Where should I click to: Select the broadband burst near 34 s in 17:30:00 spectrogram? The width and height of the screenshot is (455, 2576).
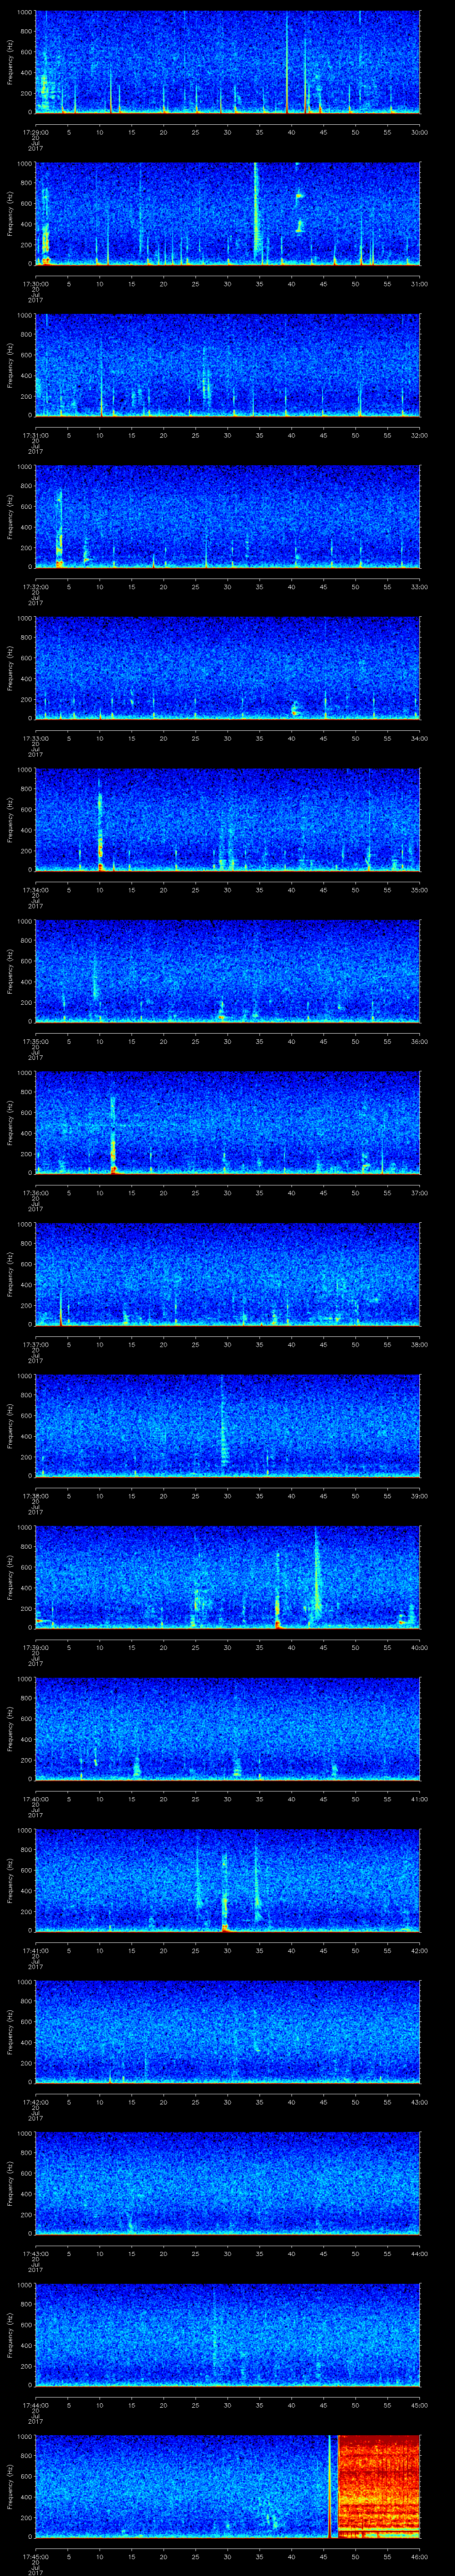(x=257, y=210)
